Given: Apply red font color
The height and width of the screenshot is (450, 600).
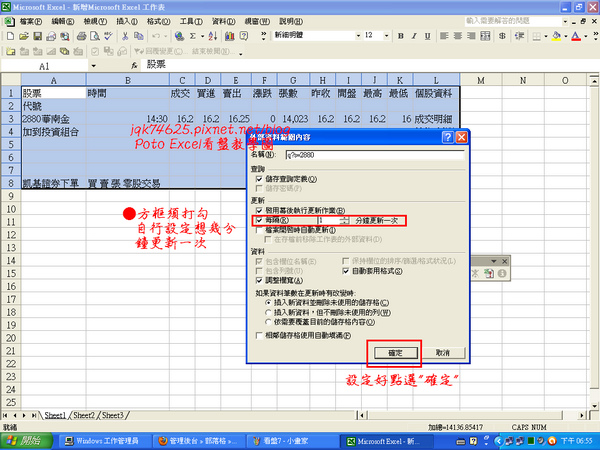Looking at the screenshot, I should click(x=576, y=36).
